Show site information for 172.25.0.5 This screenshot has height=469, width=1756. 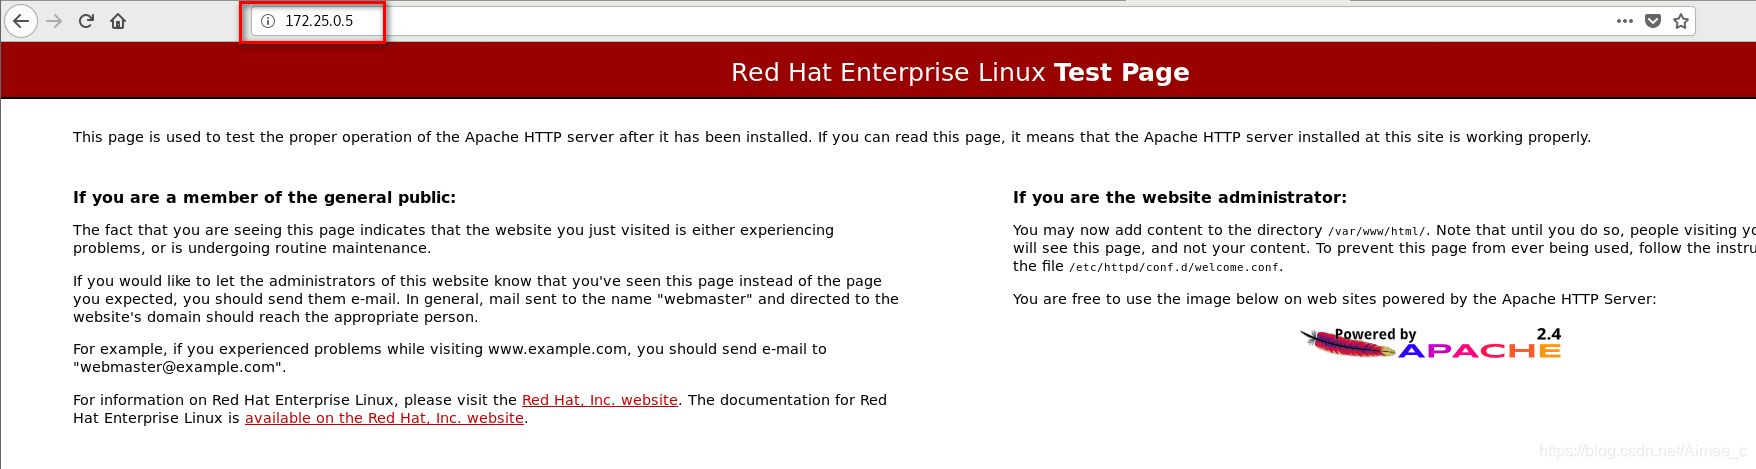[x=268, y=21]
